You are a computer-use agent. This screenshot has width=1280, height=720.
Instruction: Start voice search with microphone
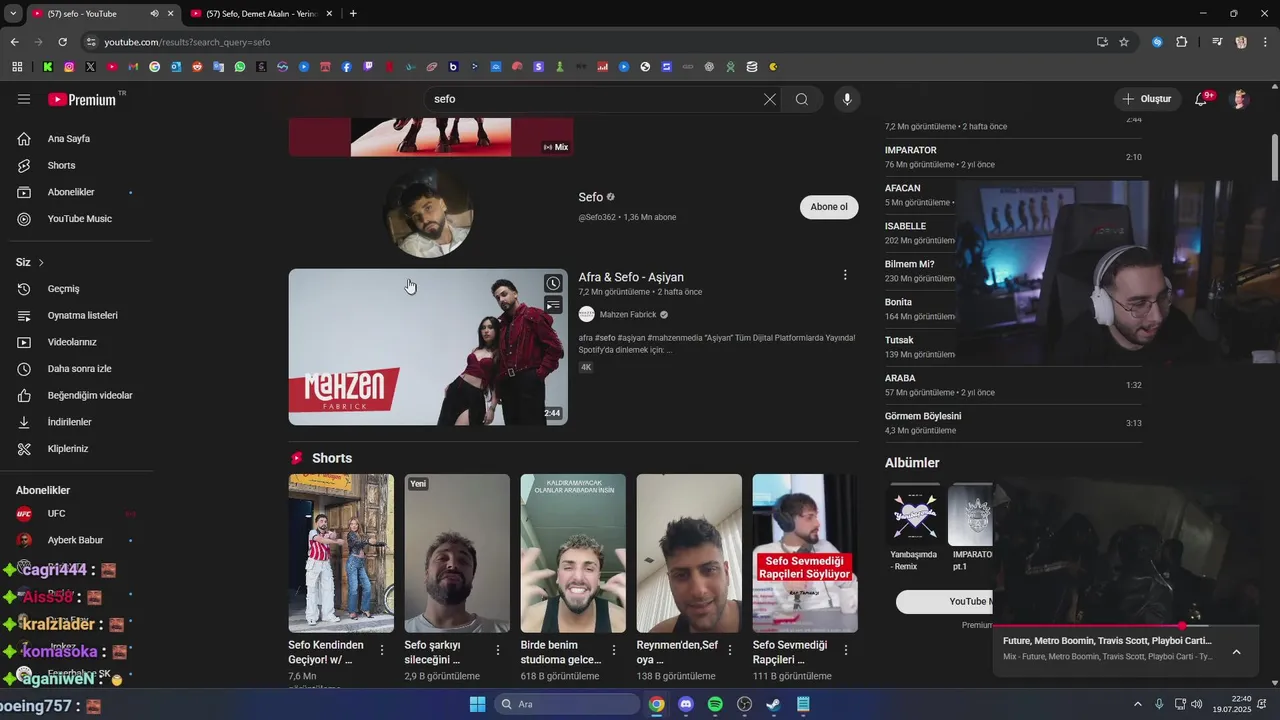click(x=847, y=99)
